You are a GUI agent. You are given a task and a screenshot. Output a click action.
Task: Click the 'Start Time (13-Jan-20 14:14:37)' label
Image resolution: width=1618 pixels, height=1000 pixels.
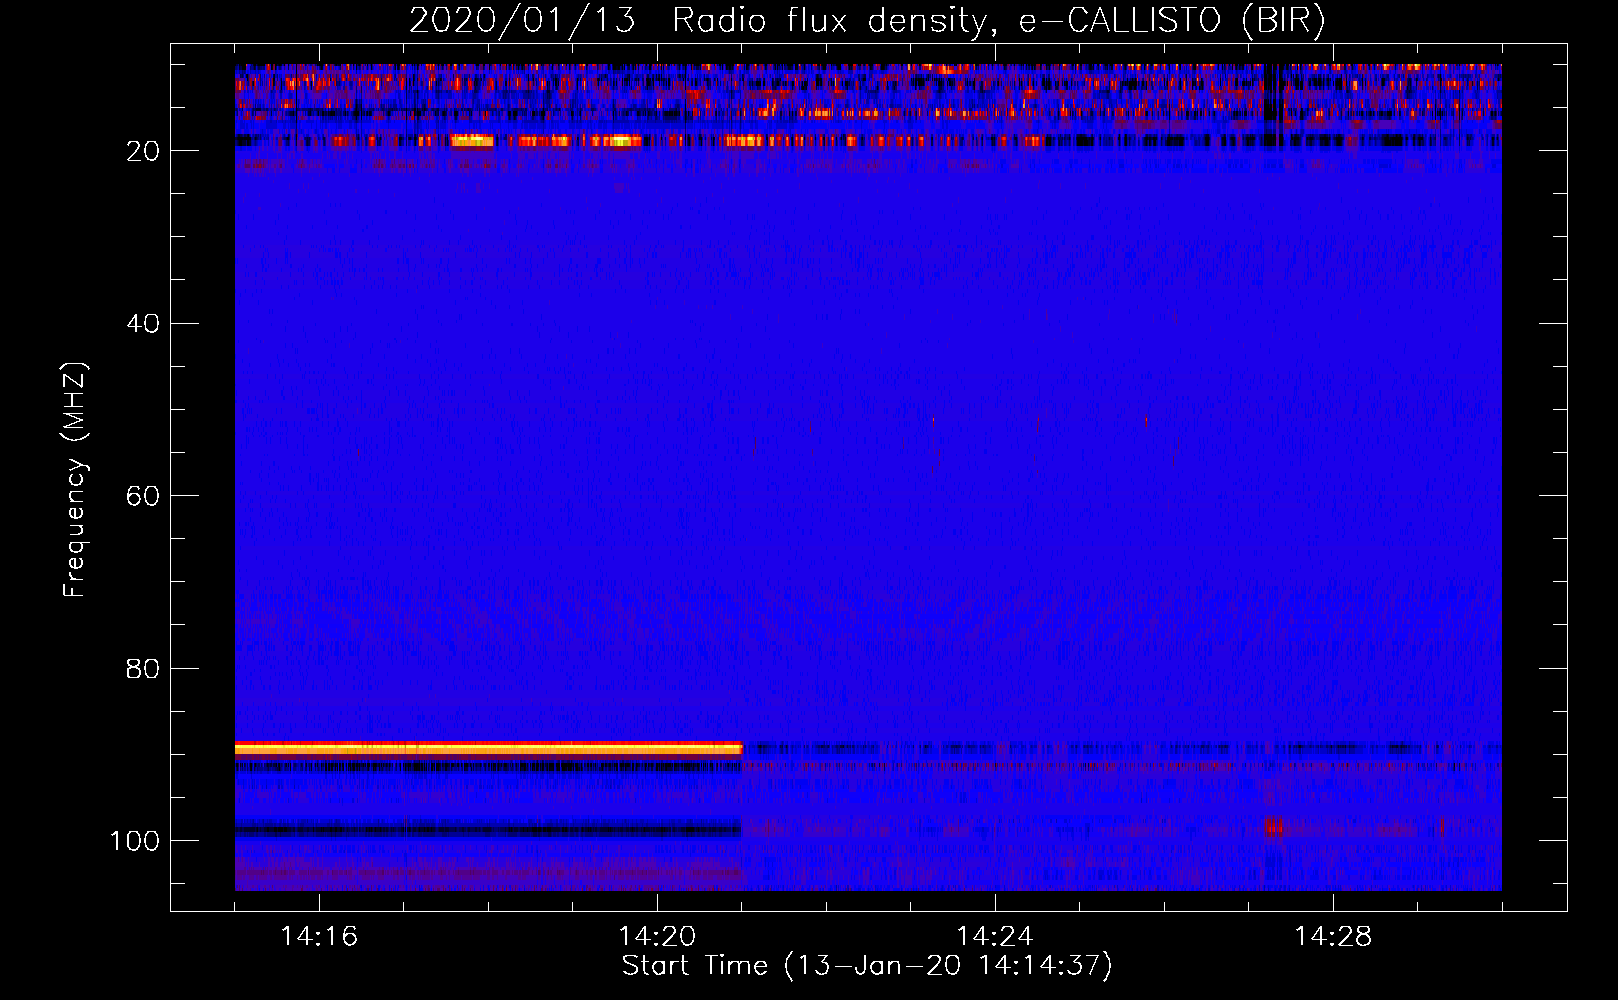(x=867, y=966)
